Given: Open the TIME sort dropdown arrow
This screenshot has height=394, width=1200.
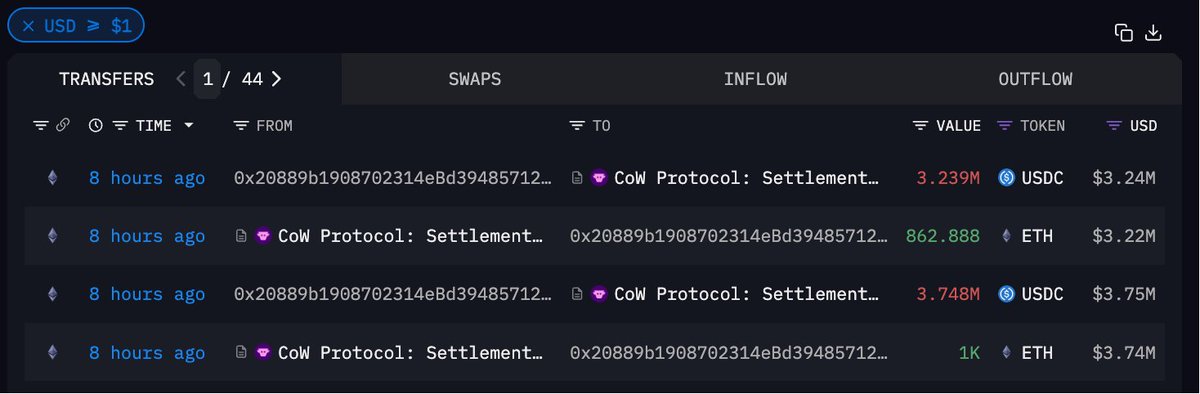Looking at the screenshot, I should click(x=189, y=126).
